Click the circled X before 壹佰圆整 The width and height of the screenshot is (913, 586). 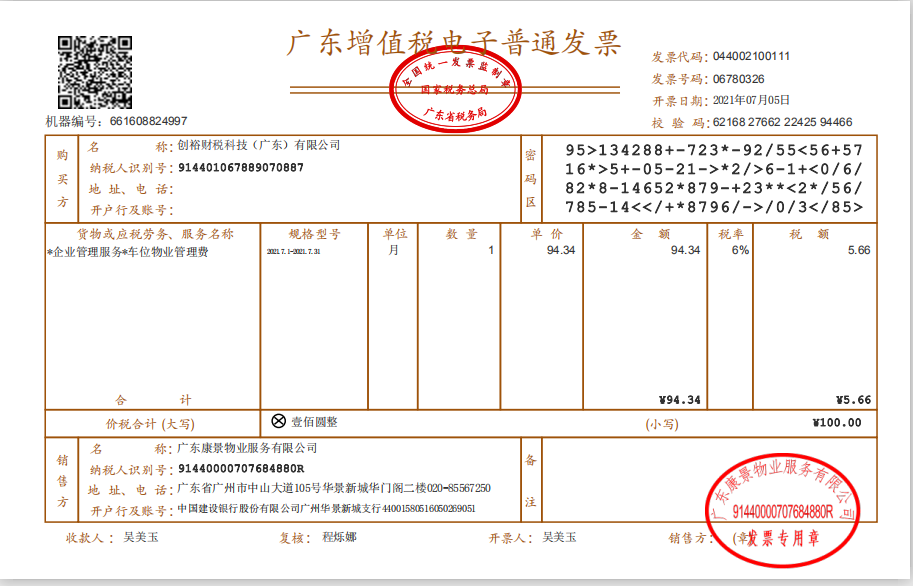(279, 422)
